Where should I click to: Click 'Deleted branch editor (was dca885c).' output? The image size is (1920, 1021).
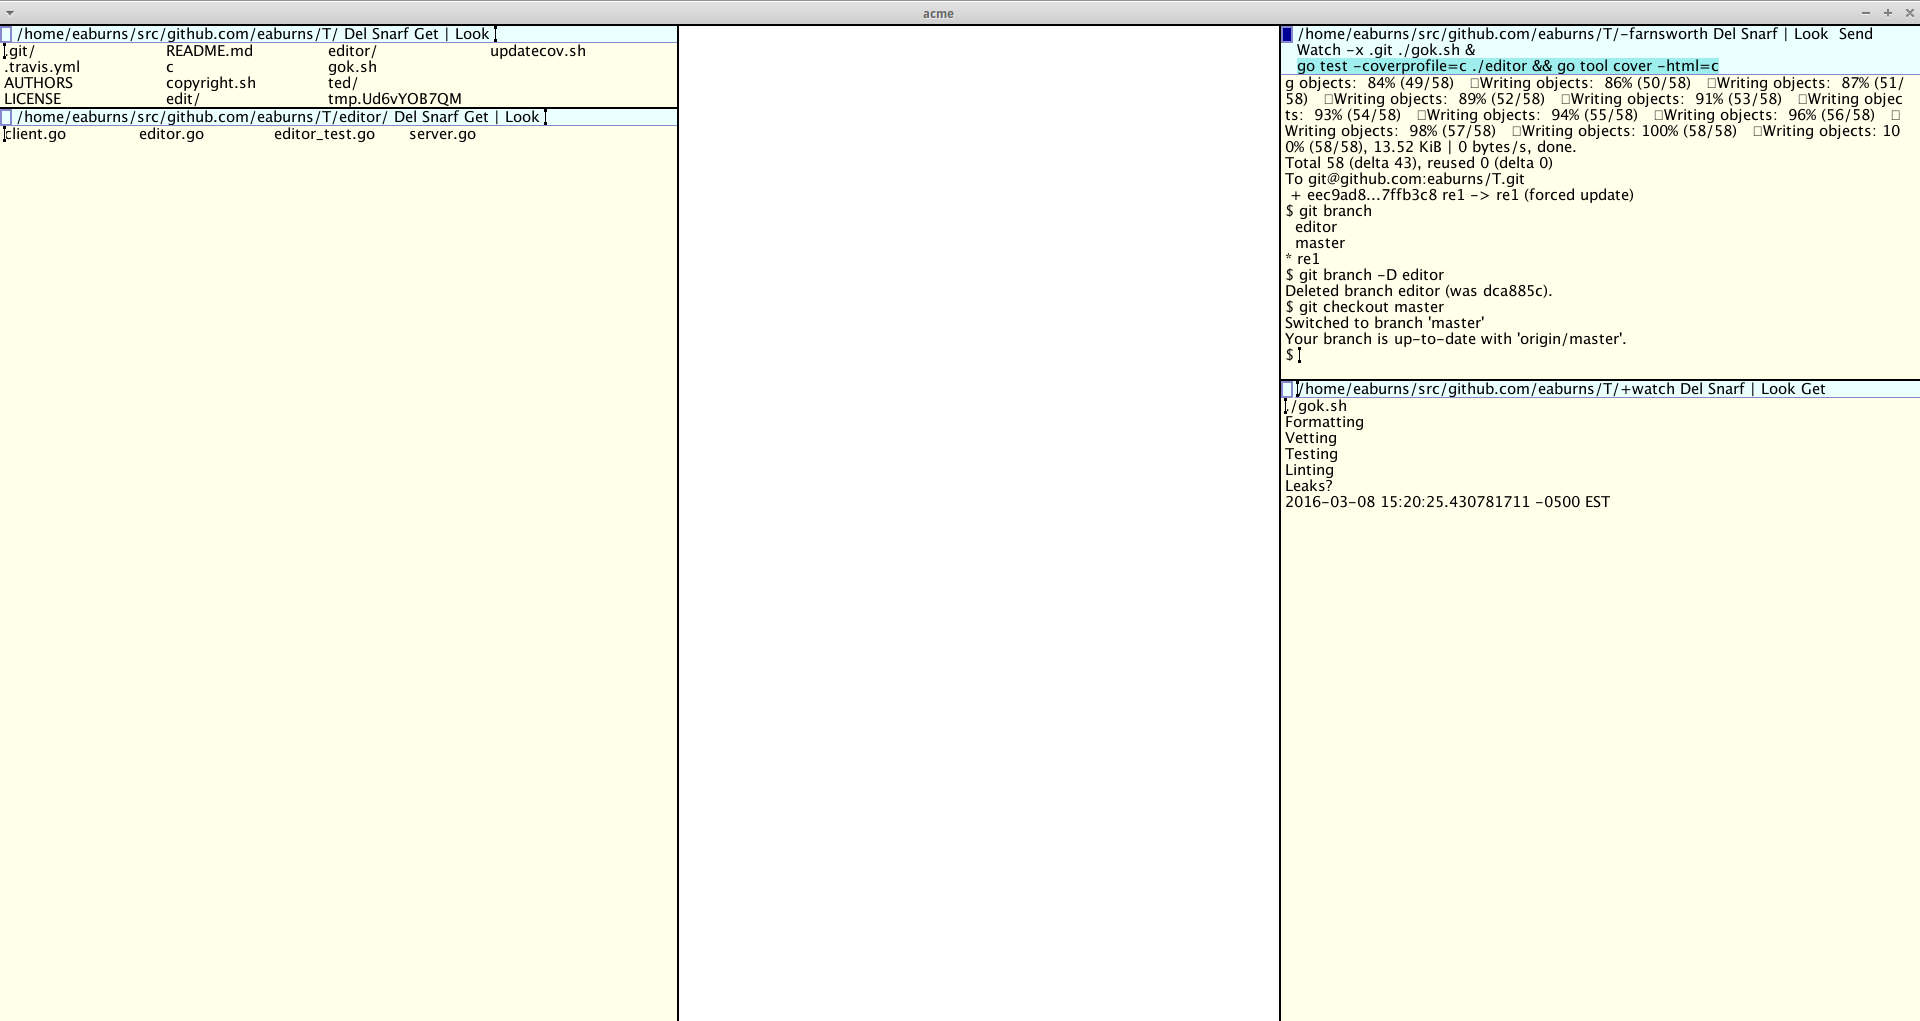1418,291
